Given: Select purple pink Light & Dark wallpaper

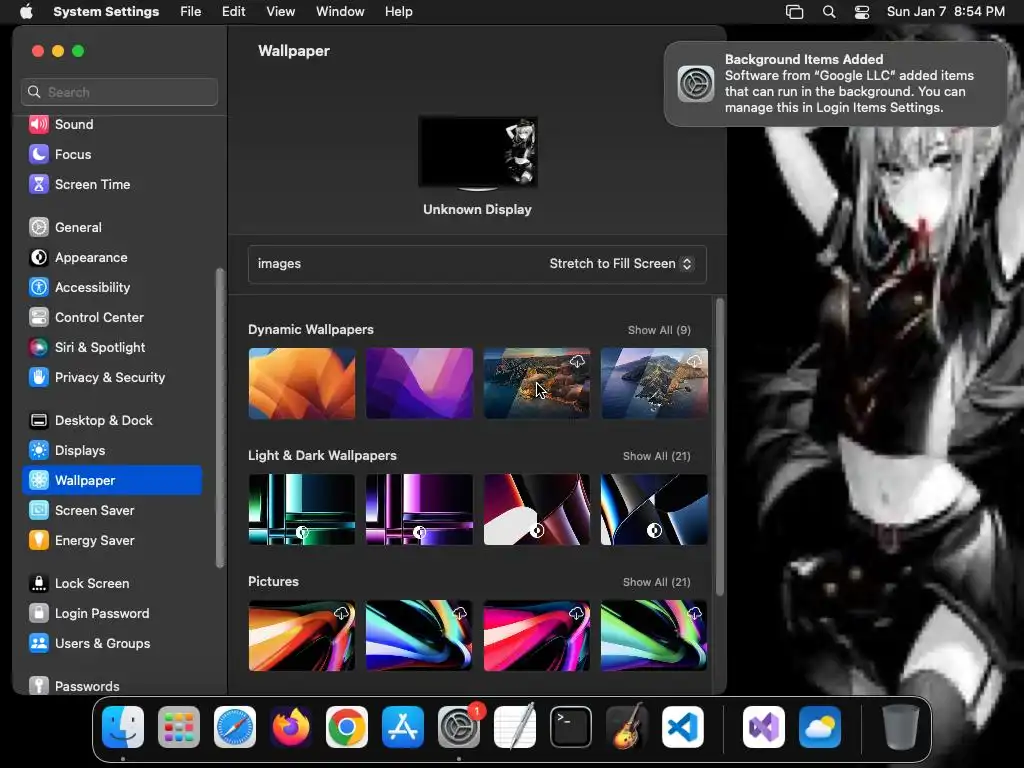Looking at the screenshot, I should point(419,509).
